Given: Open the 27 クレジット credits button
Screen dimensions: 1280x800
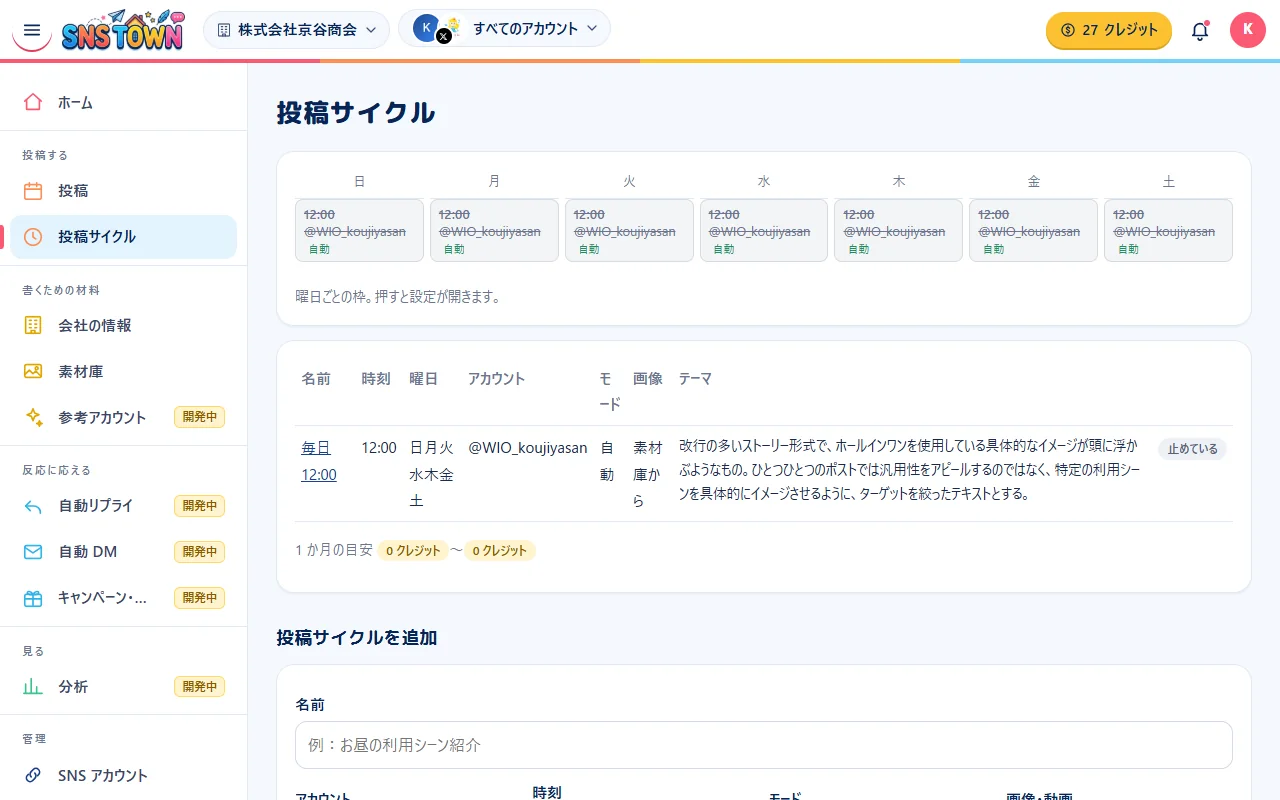Looking at the screenshot, I should tap(1109, 30).
